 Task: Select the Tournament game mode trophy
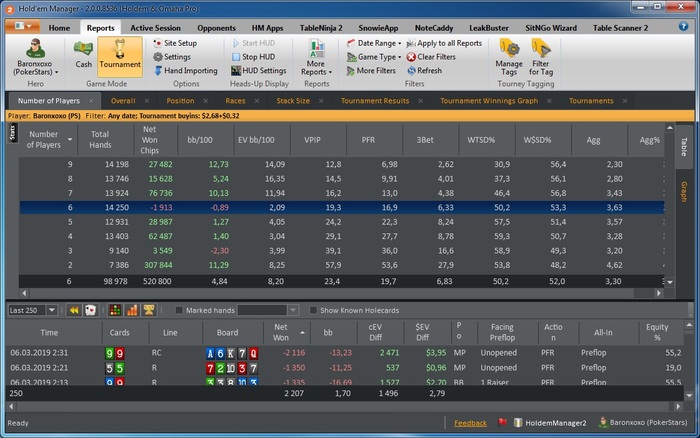coord(120,55)
